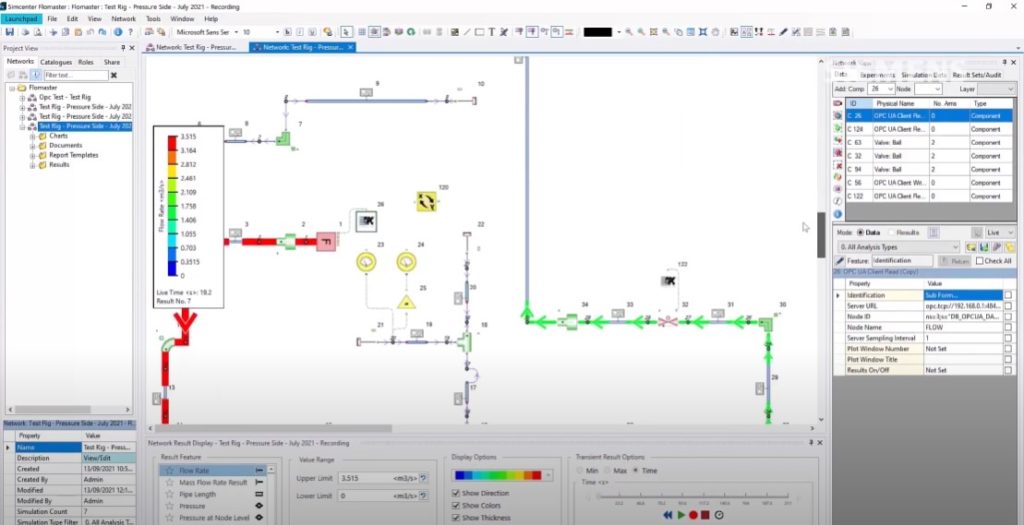Open the Network menu
Viewport: 1024px width, 525px height.
123,18
